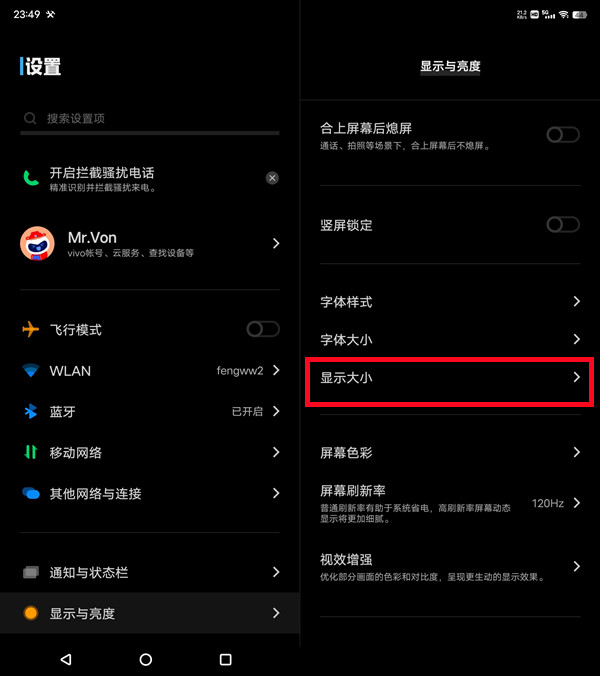Enable 合上屏幕后熄屏 switch
Viewport: 600px width, 676px height.
(x=563, y=135)
